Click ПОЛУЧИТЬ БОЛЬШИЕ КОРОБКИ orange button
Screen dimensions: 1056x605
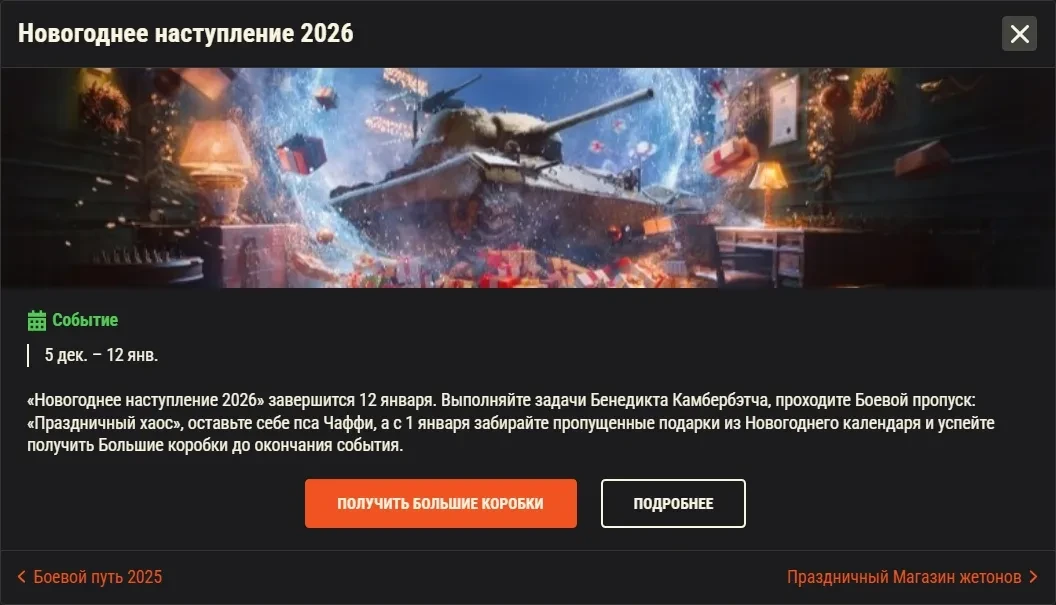tap(440, 503)
